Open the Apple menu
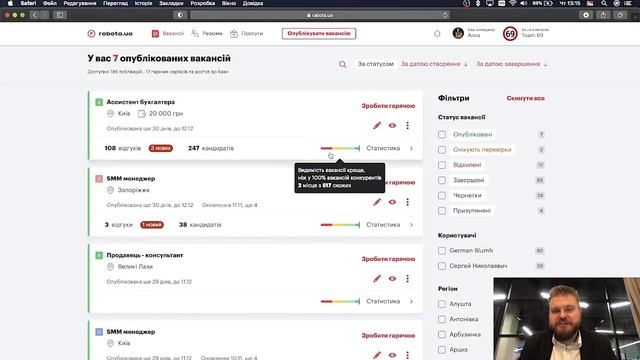This screenshot has width=640, height=360. tap(10, 3)
